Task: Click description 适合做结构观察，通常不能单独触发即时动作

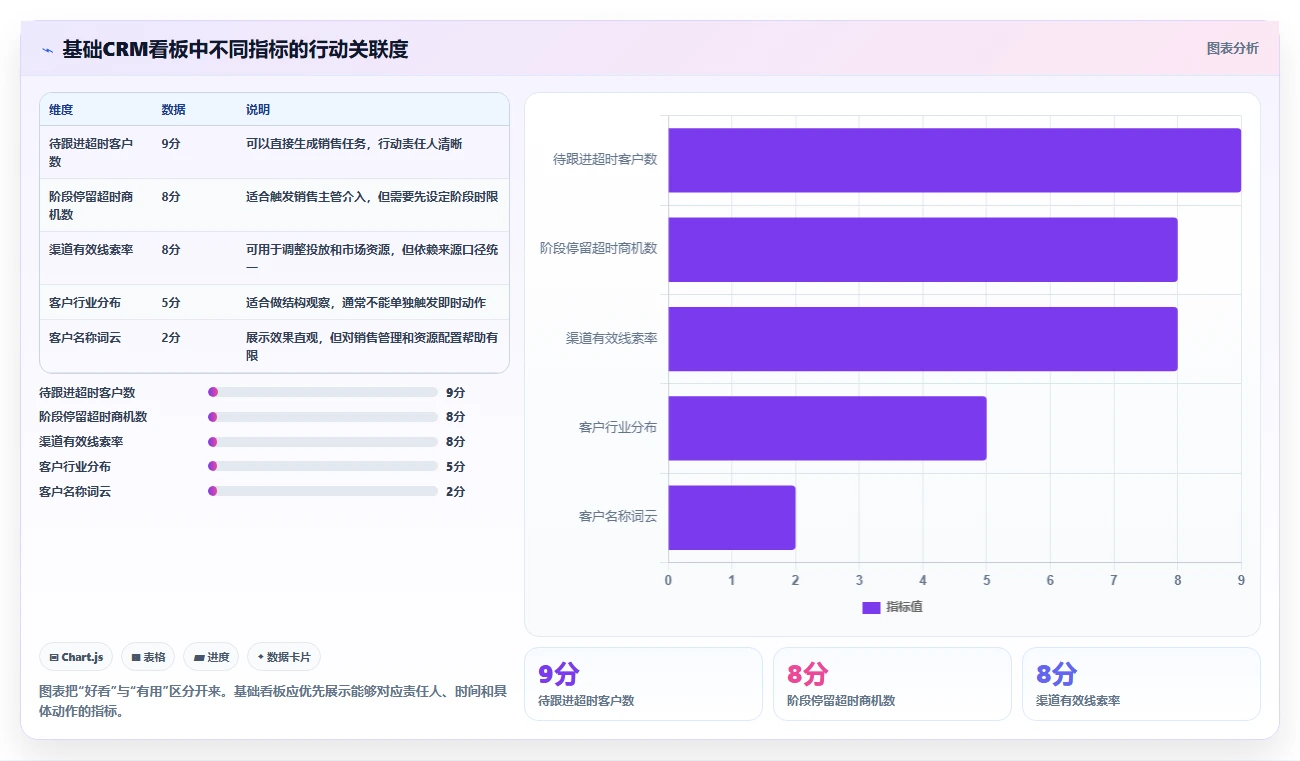Action: tap(366, 303)
